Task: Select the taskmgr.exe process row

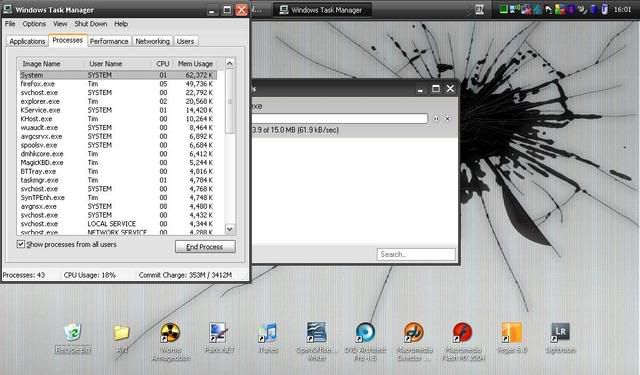Action: (x=118, y=180)
